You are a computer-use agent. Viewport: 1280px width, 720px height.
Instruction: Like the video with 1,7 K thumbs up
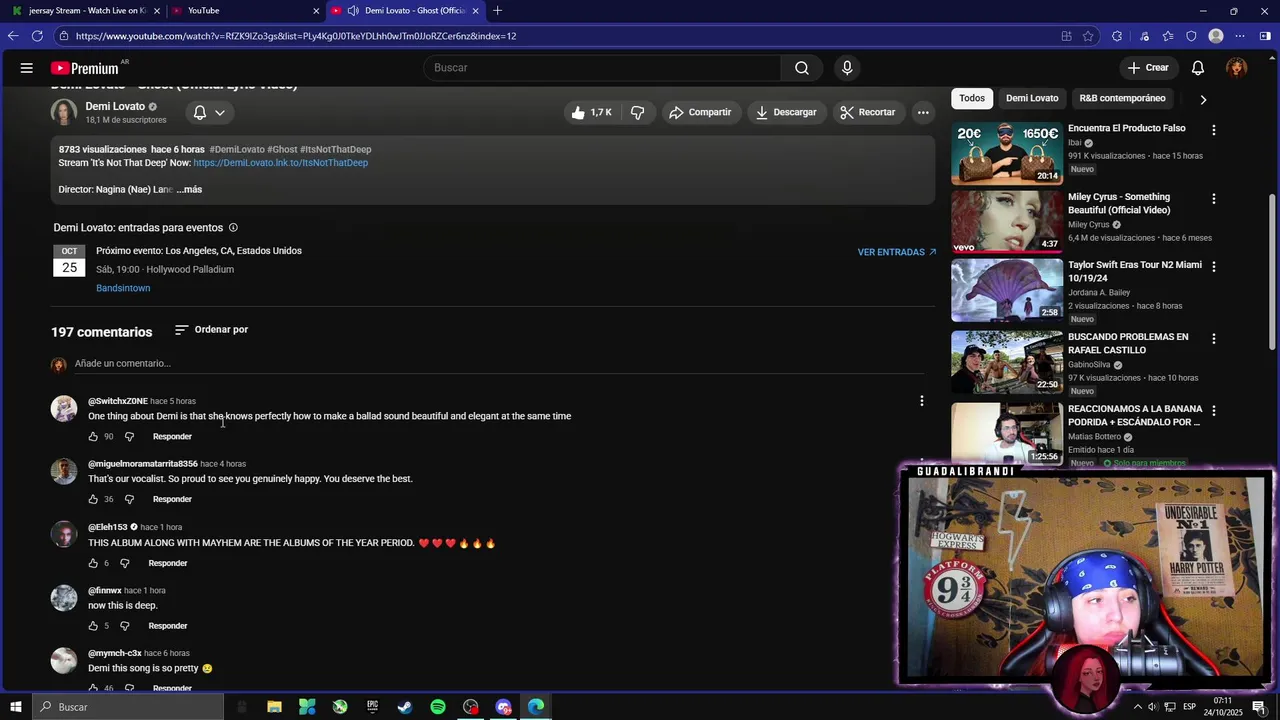pyautogui.click(x=592, y=112)
